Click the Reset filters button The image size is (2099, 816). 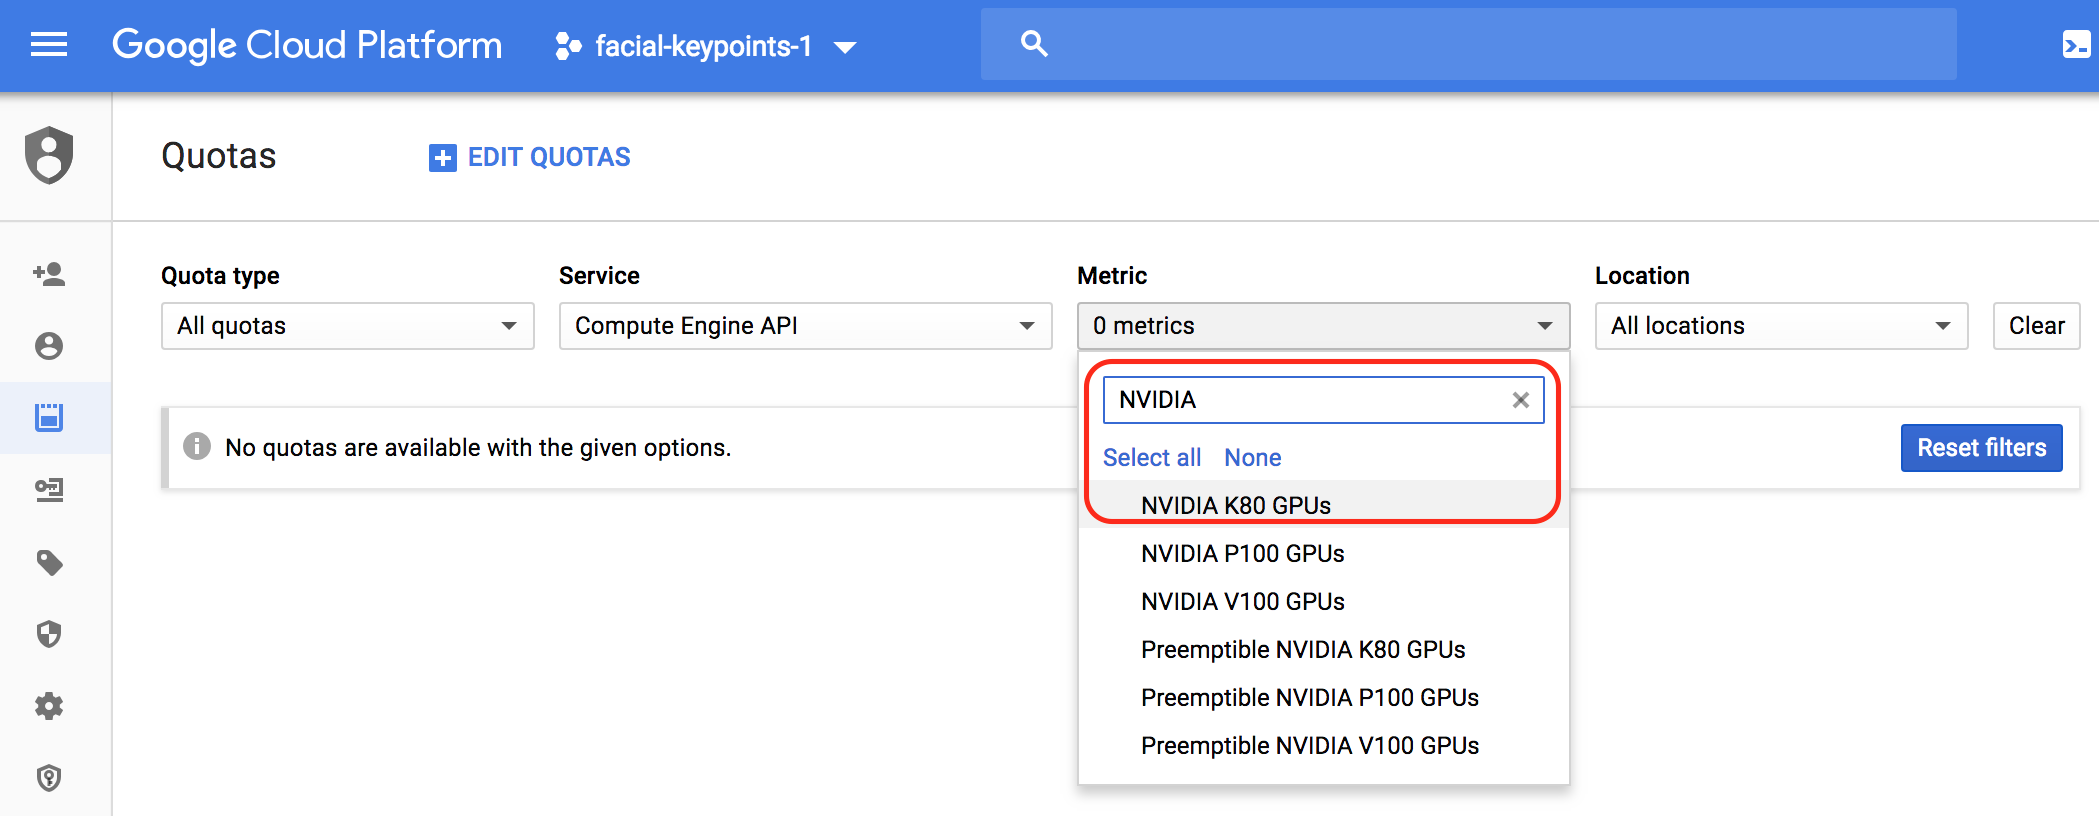point(1982,448)
